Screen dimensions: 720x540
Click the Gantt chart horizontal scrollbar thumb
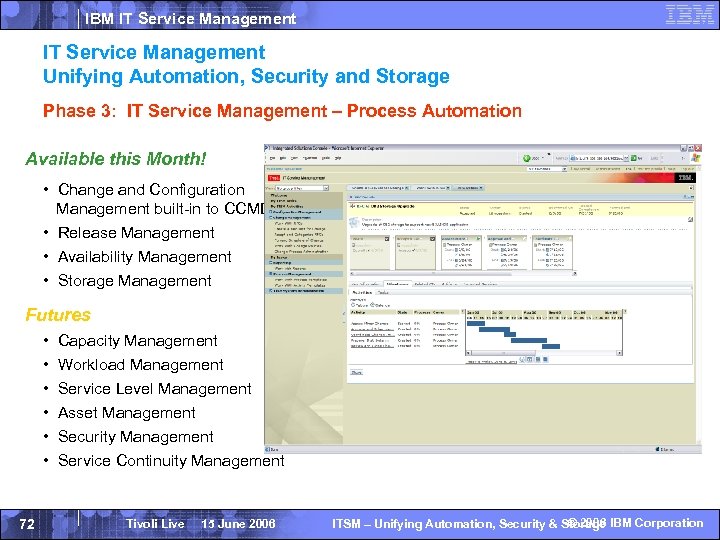click(x=503, y=353)
